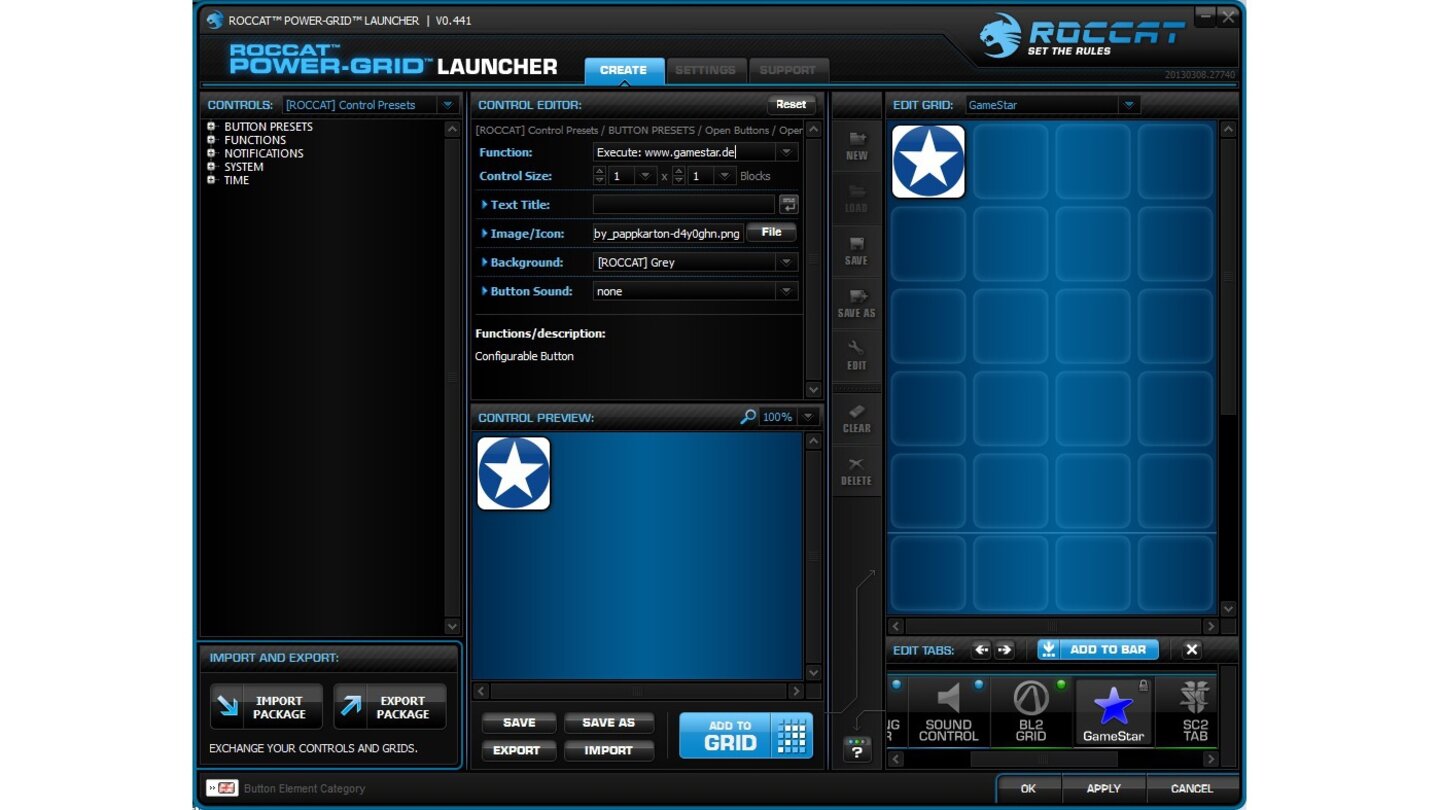This screenshot has width=1440, height=810.
Task: Click the Image/Icon filename field
Action: (x=668, y=233)
